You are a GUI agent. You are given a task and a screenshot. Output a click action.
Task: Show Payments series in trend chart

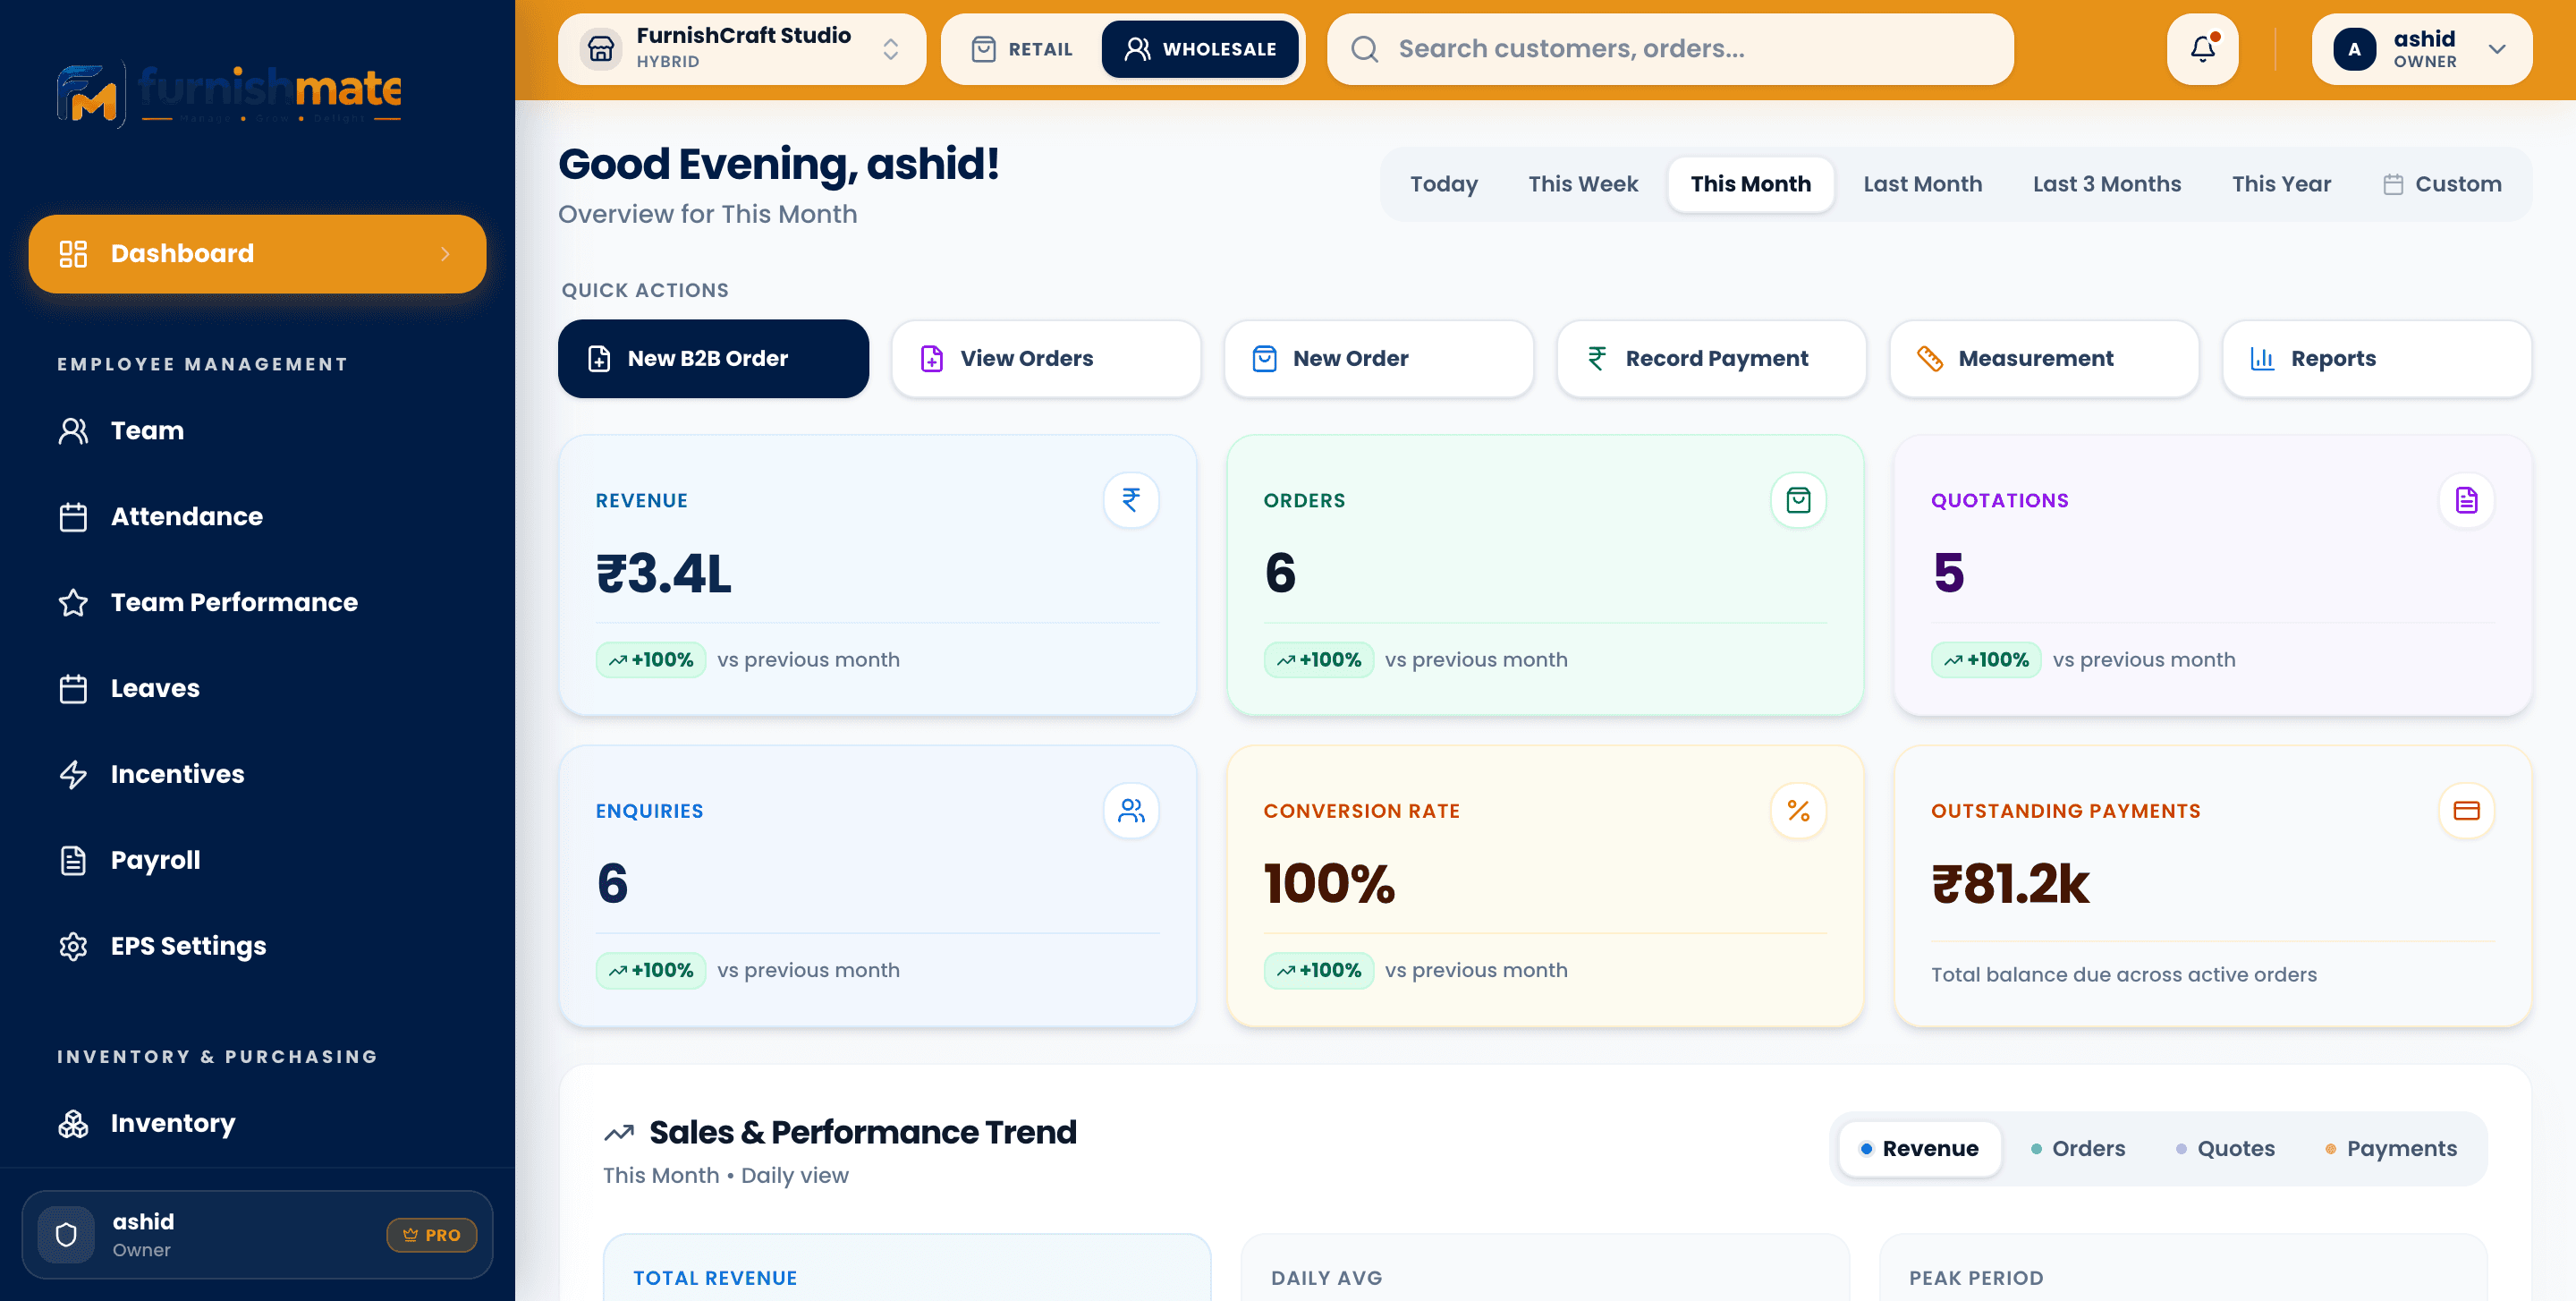pos(2390,1148)
